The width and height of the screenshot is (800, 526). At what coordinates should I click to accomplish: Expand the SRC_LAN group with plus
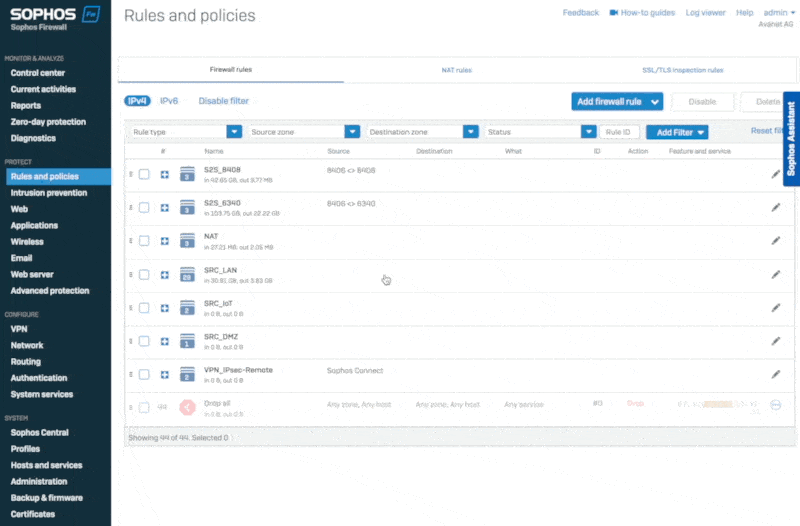click(164, 275)
